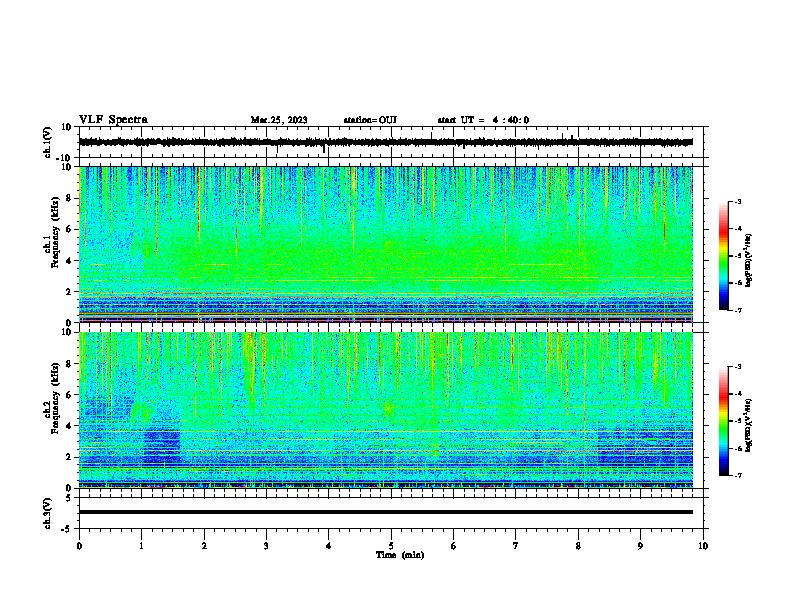Click tick label "1" on Time axis

pyautogui.click(x=141, y=546)
